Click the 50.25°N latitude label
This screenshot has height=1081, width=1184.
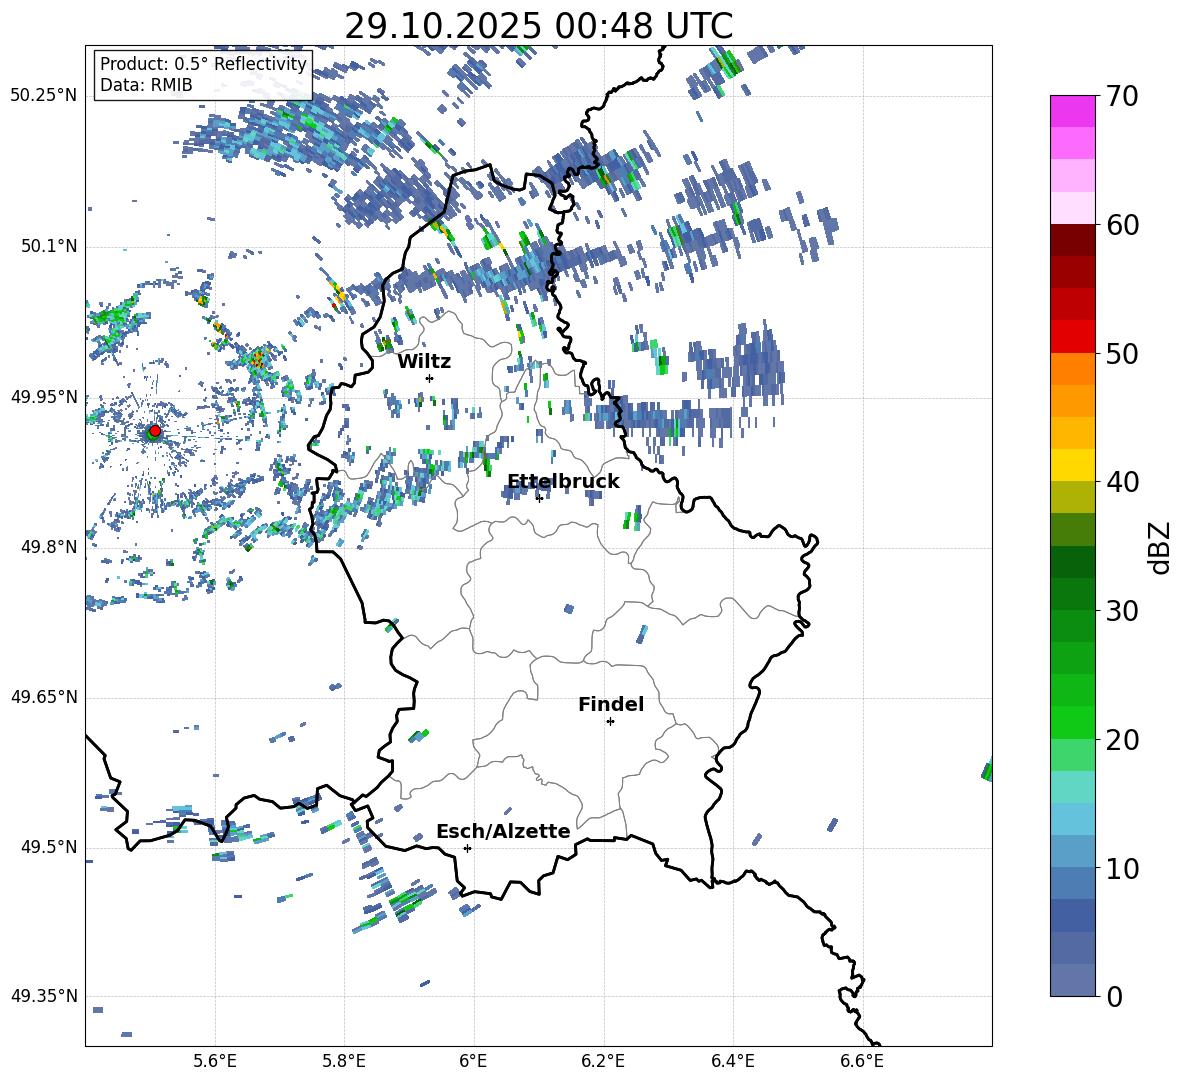click(x=44, y=96)
